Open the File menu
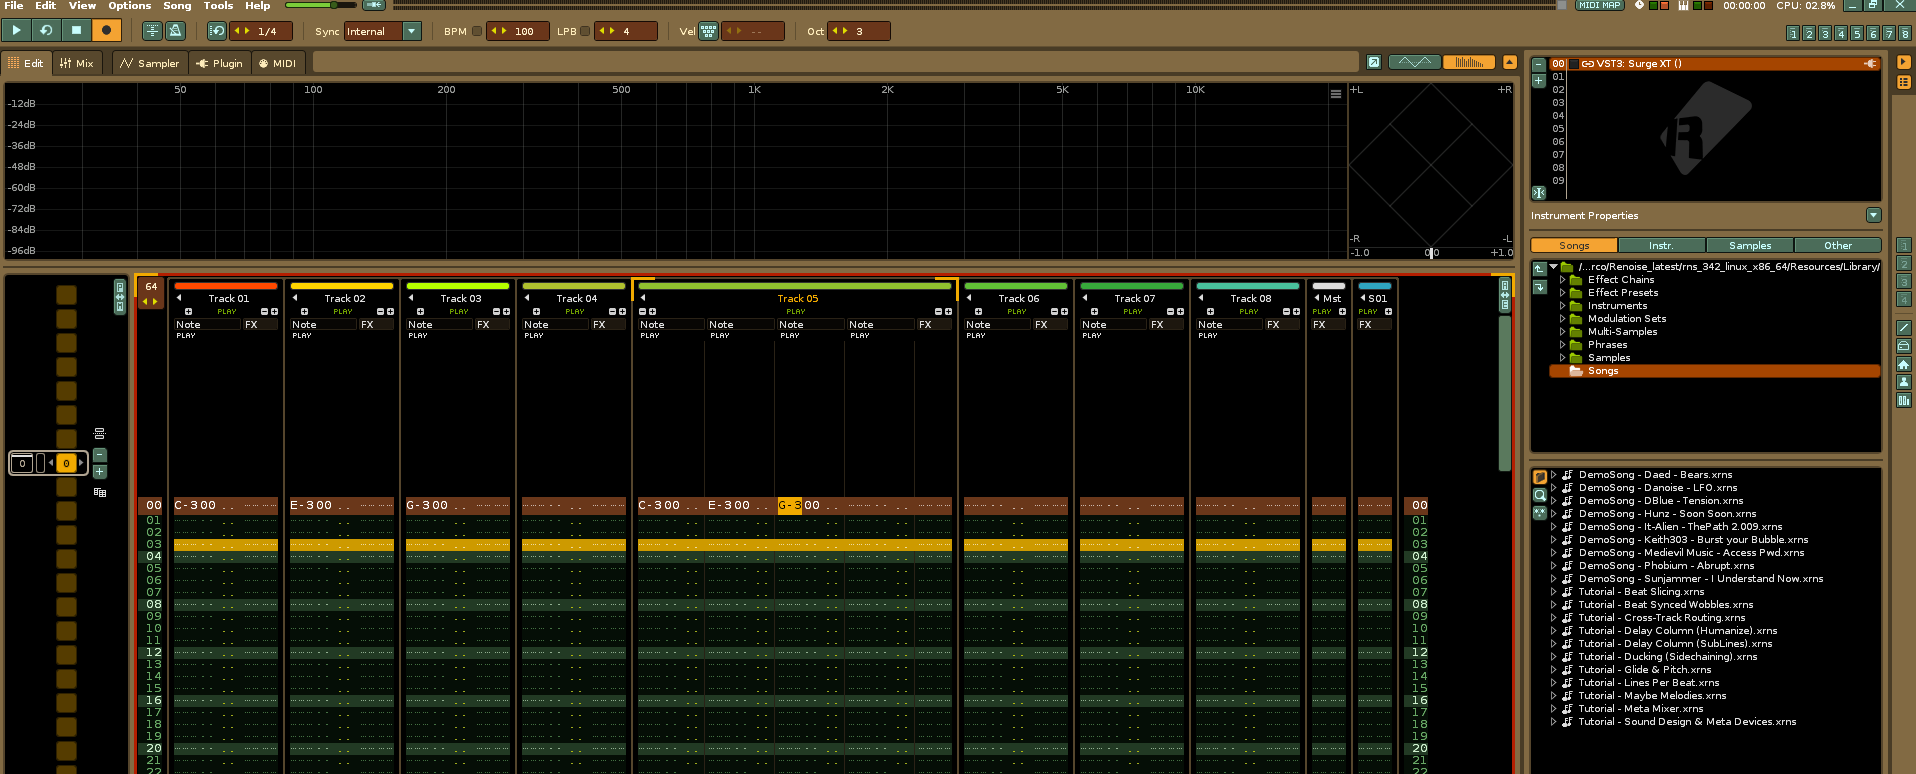The image size is (1916, 774). click(14, 6)
